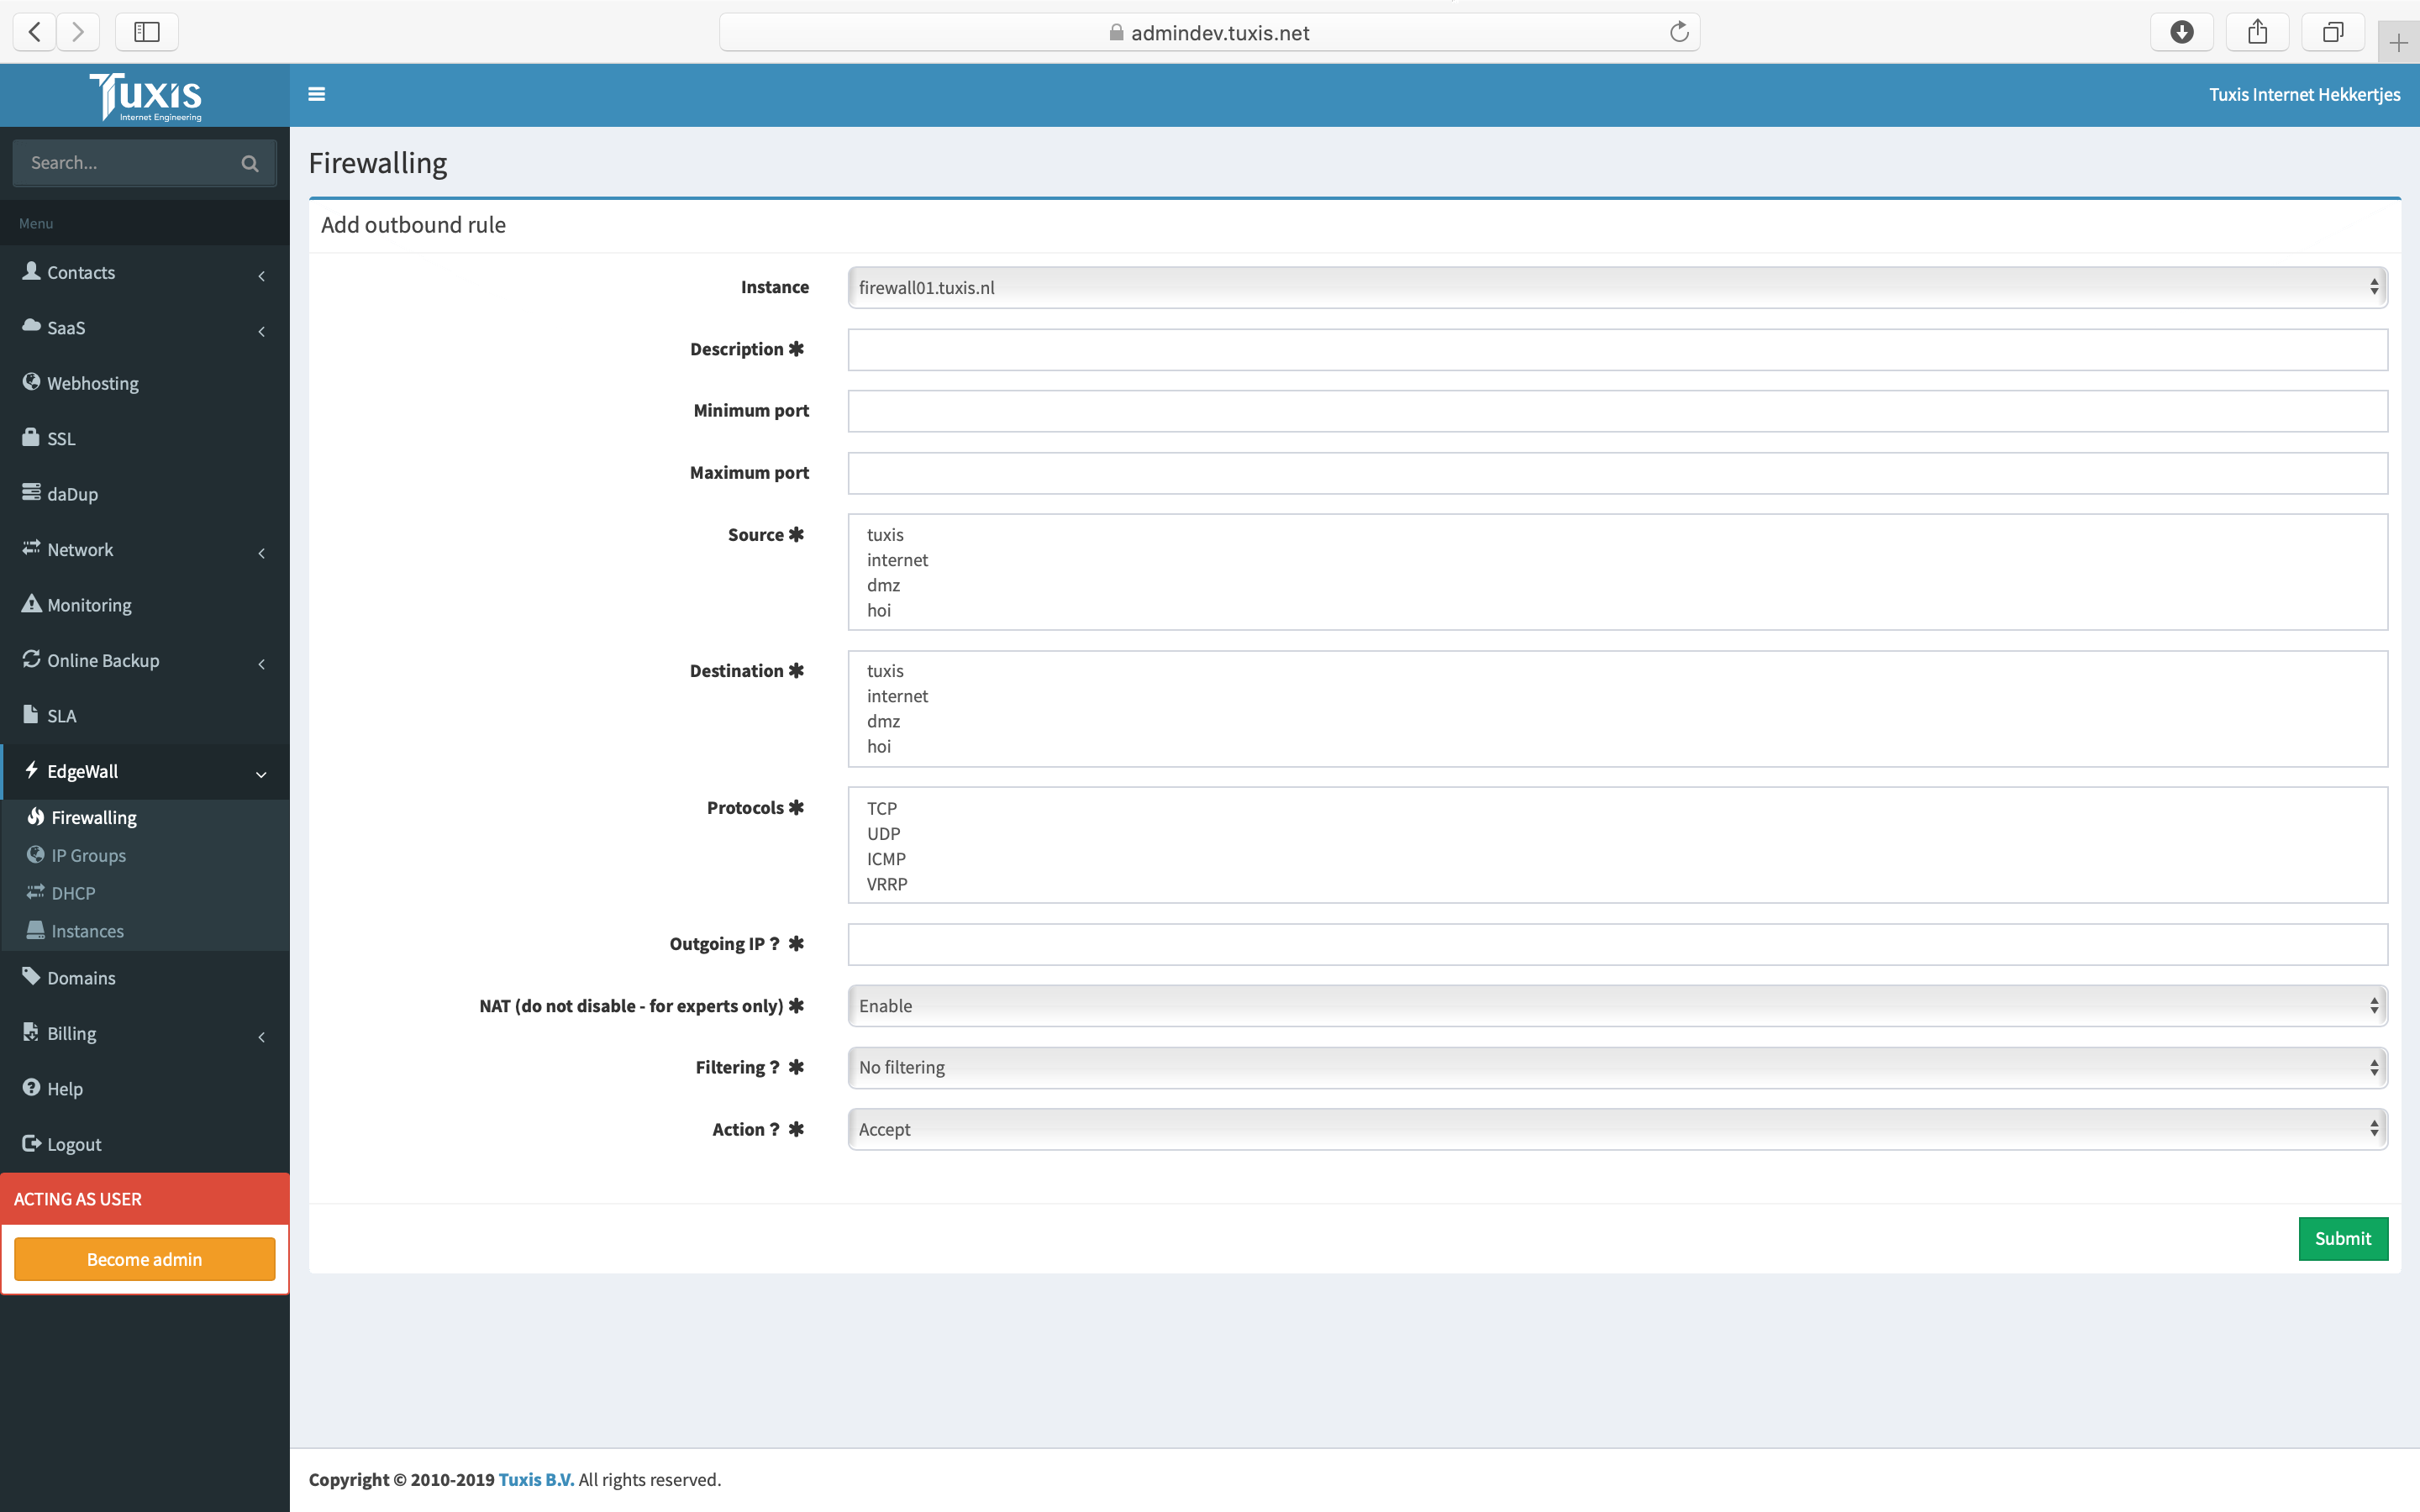Viewport: 2420px width, 1512px height.
Task: Click the Tuxis B.V. footer link
Action: point(536,1479)
